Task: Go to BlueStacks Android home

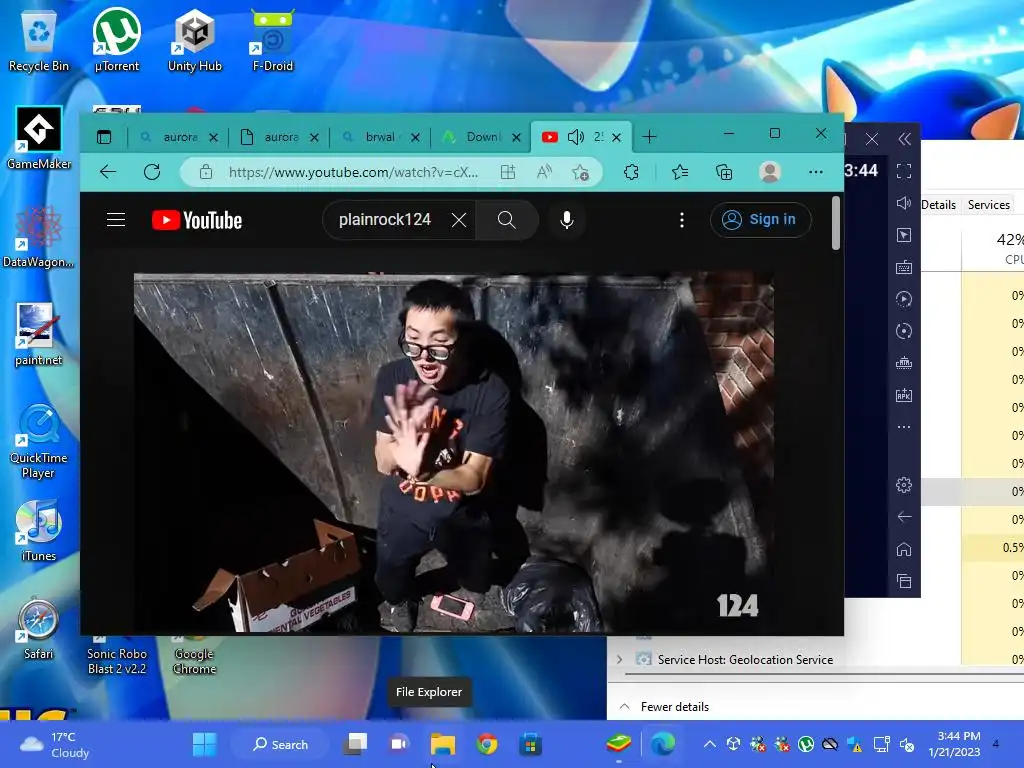Action: pyautogui.click(x=904, y=549)
